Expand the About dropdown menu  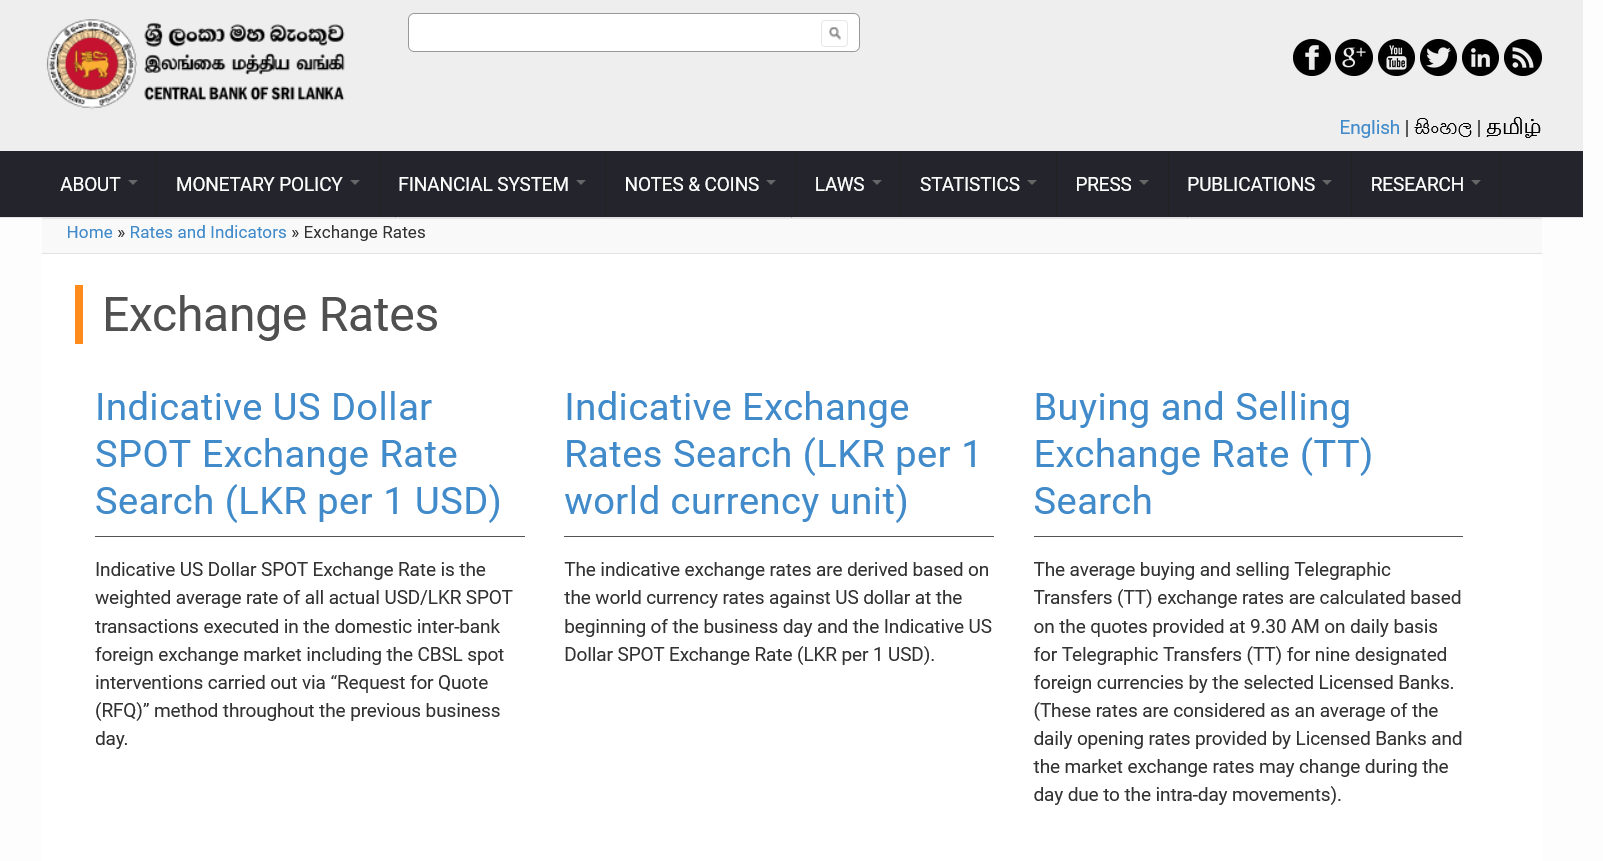(x=98, y=185)
